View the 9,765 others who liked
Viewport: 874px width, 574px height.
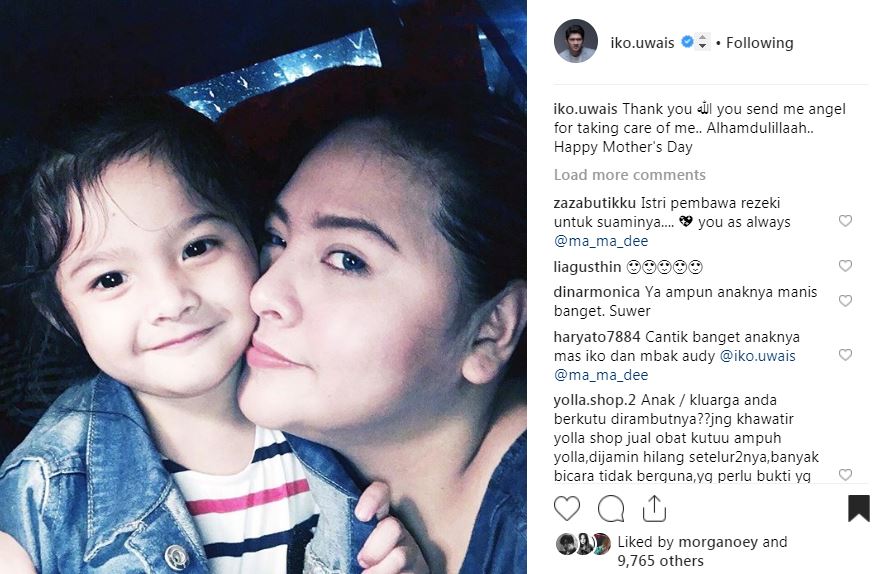click(660, 561)
